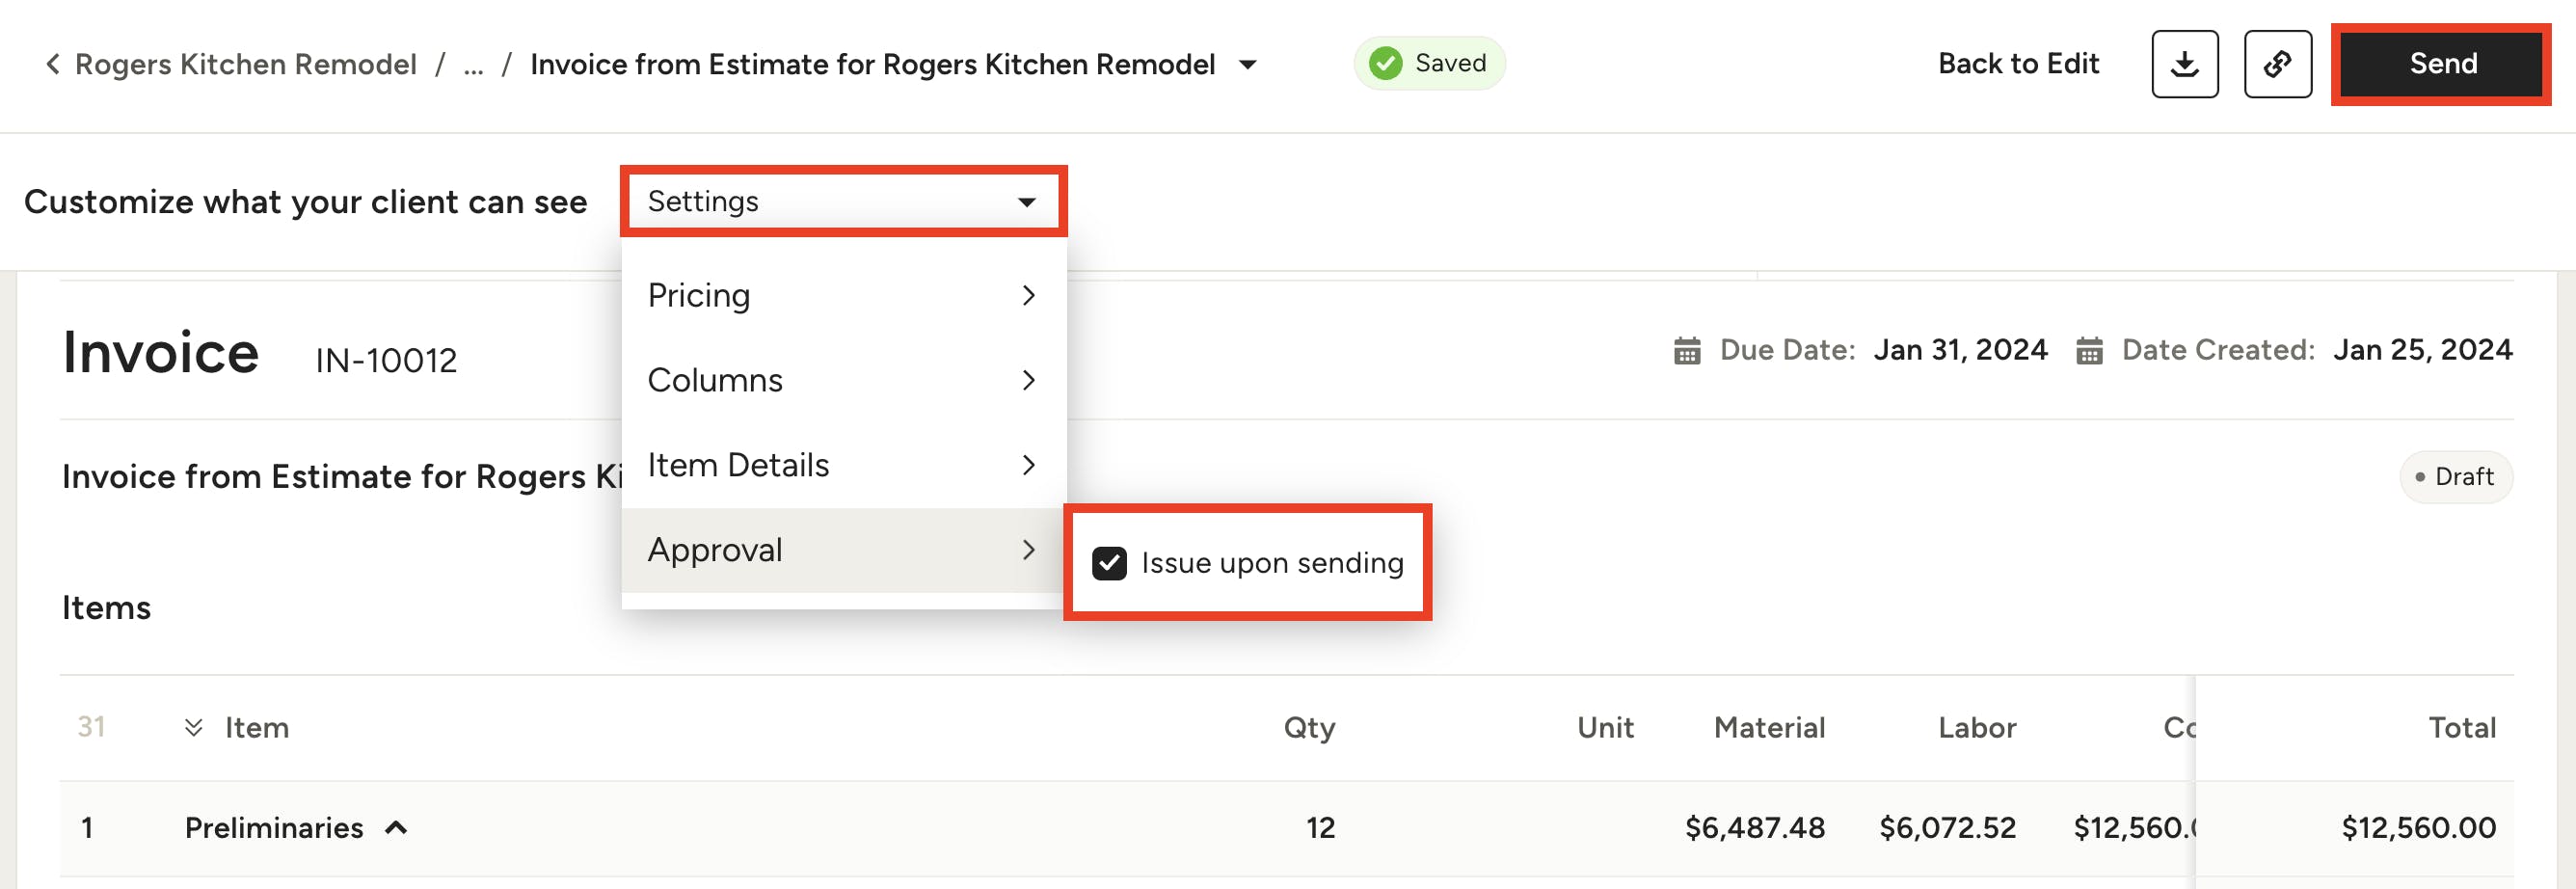The image size is (2576, 889).
Task: Click the green Saved checkmark indicator
Action: click(1385, 62)
